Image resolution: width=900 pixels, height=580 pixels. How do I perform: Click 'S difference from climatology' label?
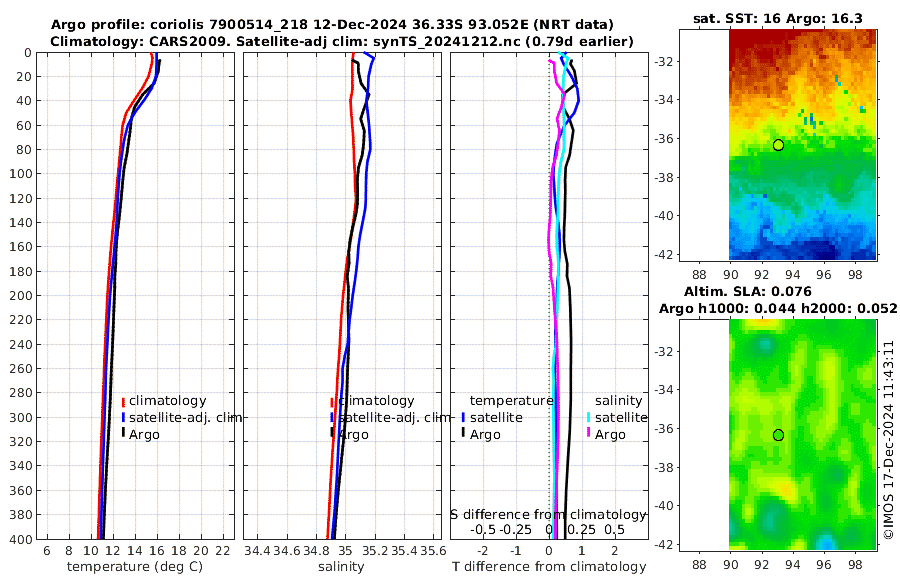(548, 514)
